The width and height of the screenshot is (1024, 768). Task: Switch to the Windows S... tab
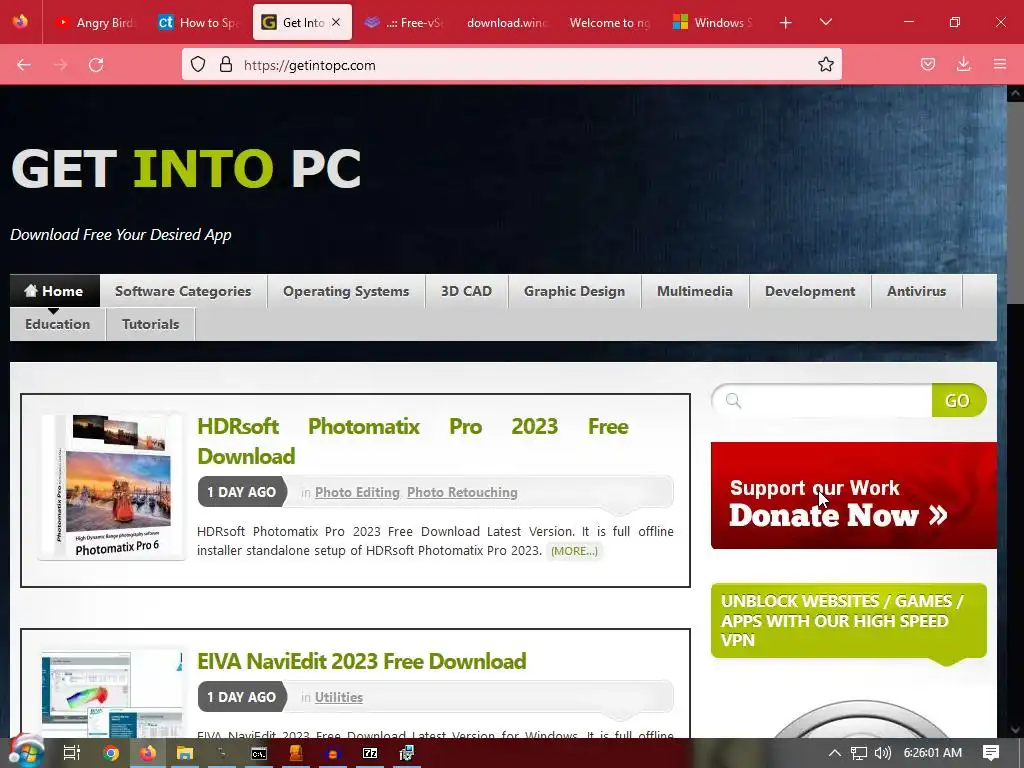click(713, 23)
